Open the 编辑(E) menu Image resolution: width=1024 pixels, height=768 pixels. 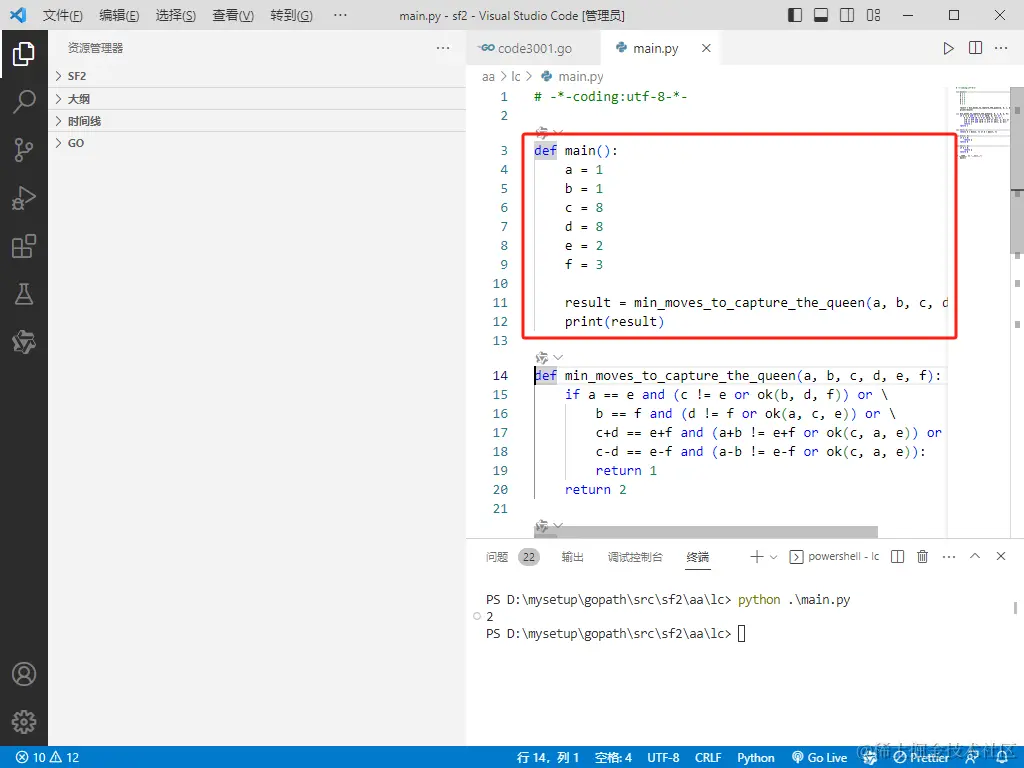coord(119,15)
